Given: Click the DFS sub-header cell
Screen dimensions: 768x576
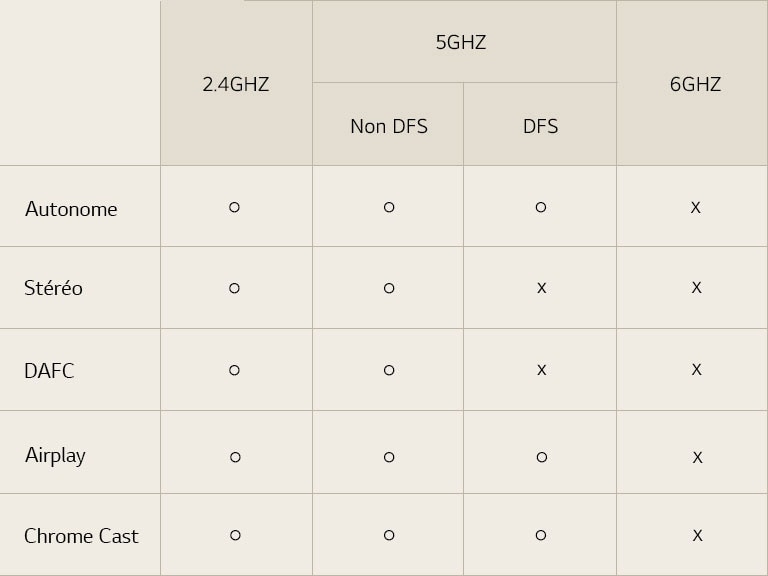Looking at the screenshot, I should click(x=540, y=126).
